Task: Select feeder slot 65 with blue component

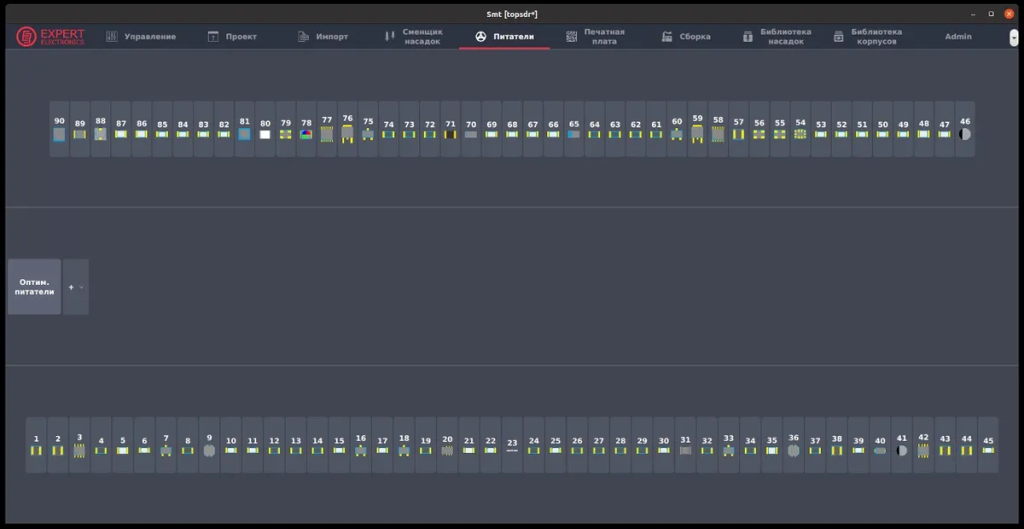Action: coord(574,129)
